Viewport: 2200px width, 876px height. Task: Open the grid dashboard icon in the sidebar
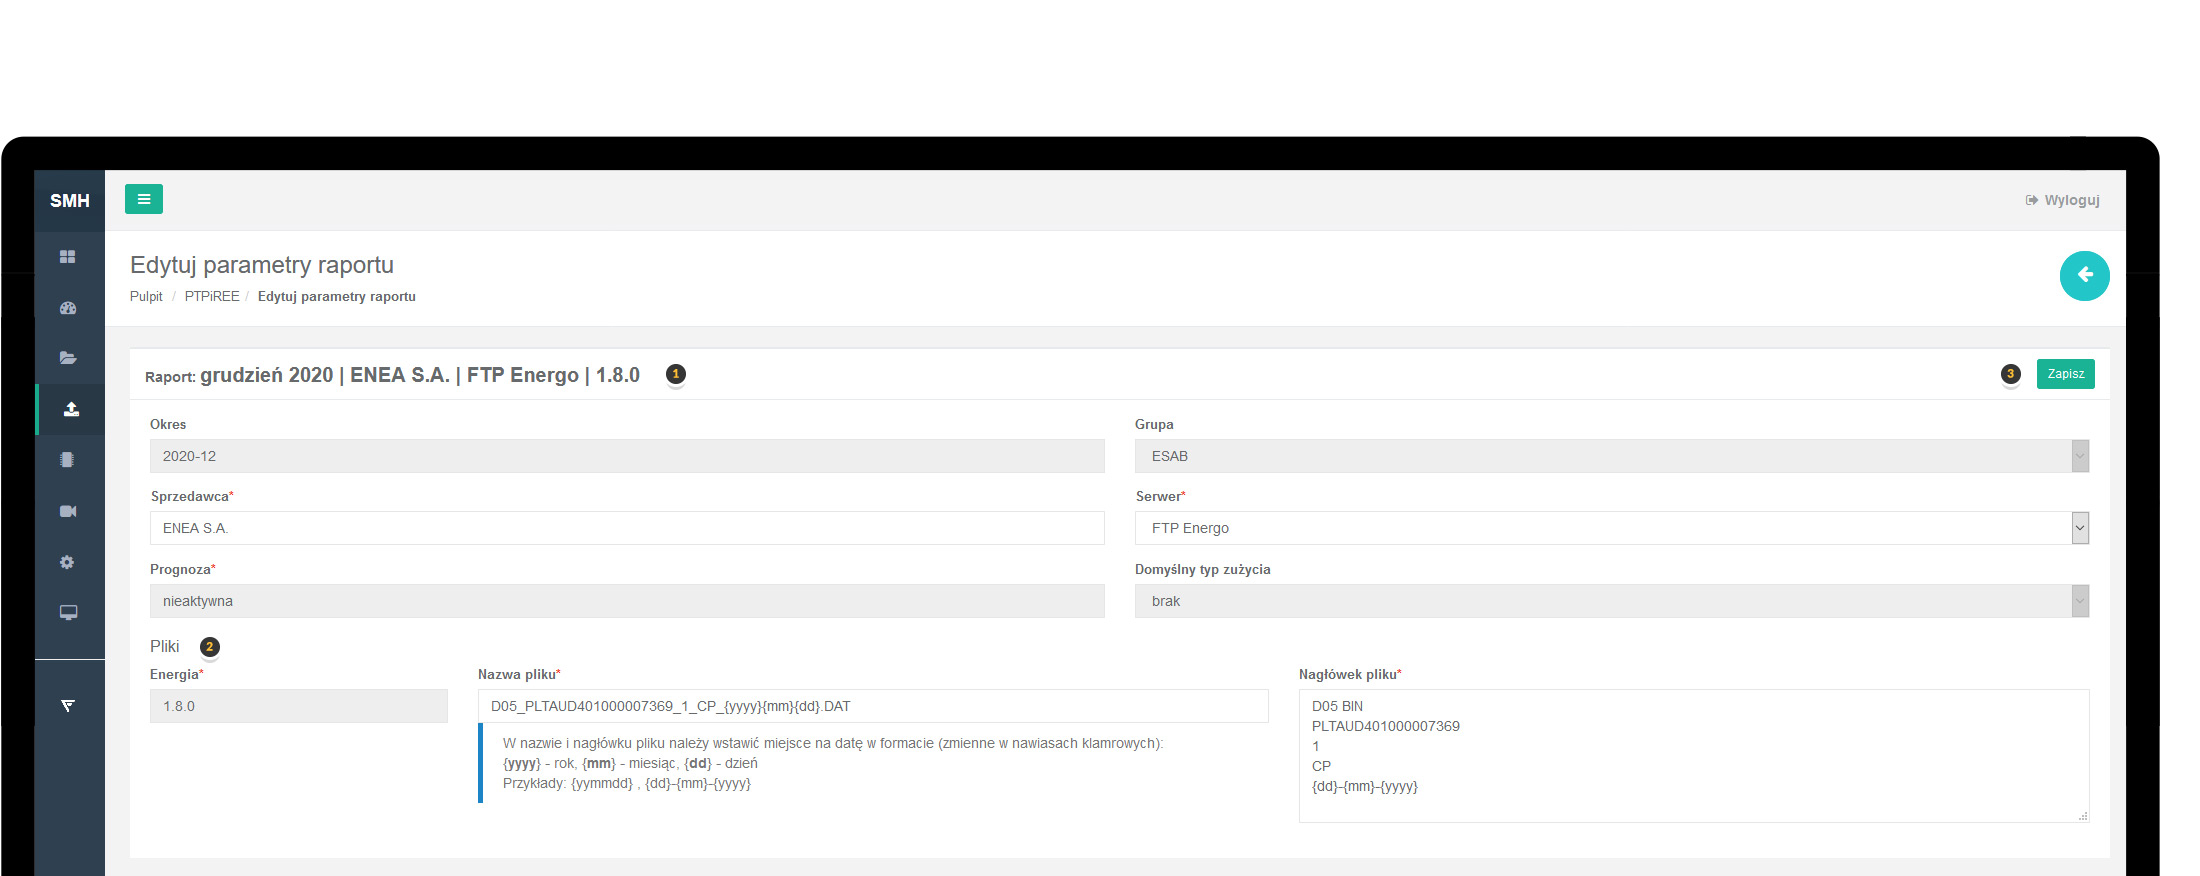tap(68, 257)
